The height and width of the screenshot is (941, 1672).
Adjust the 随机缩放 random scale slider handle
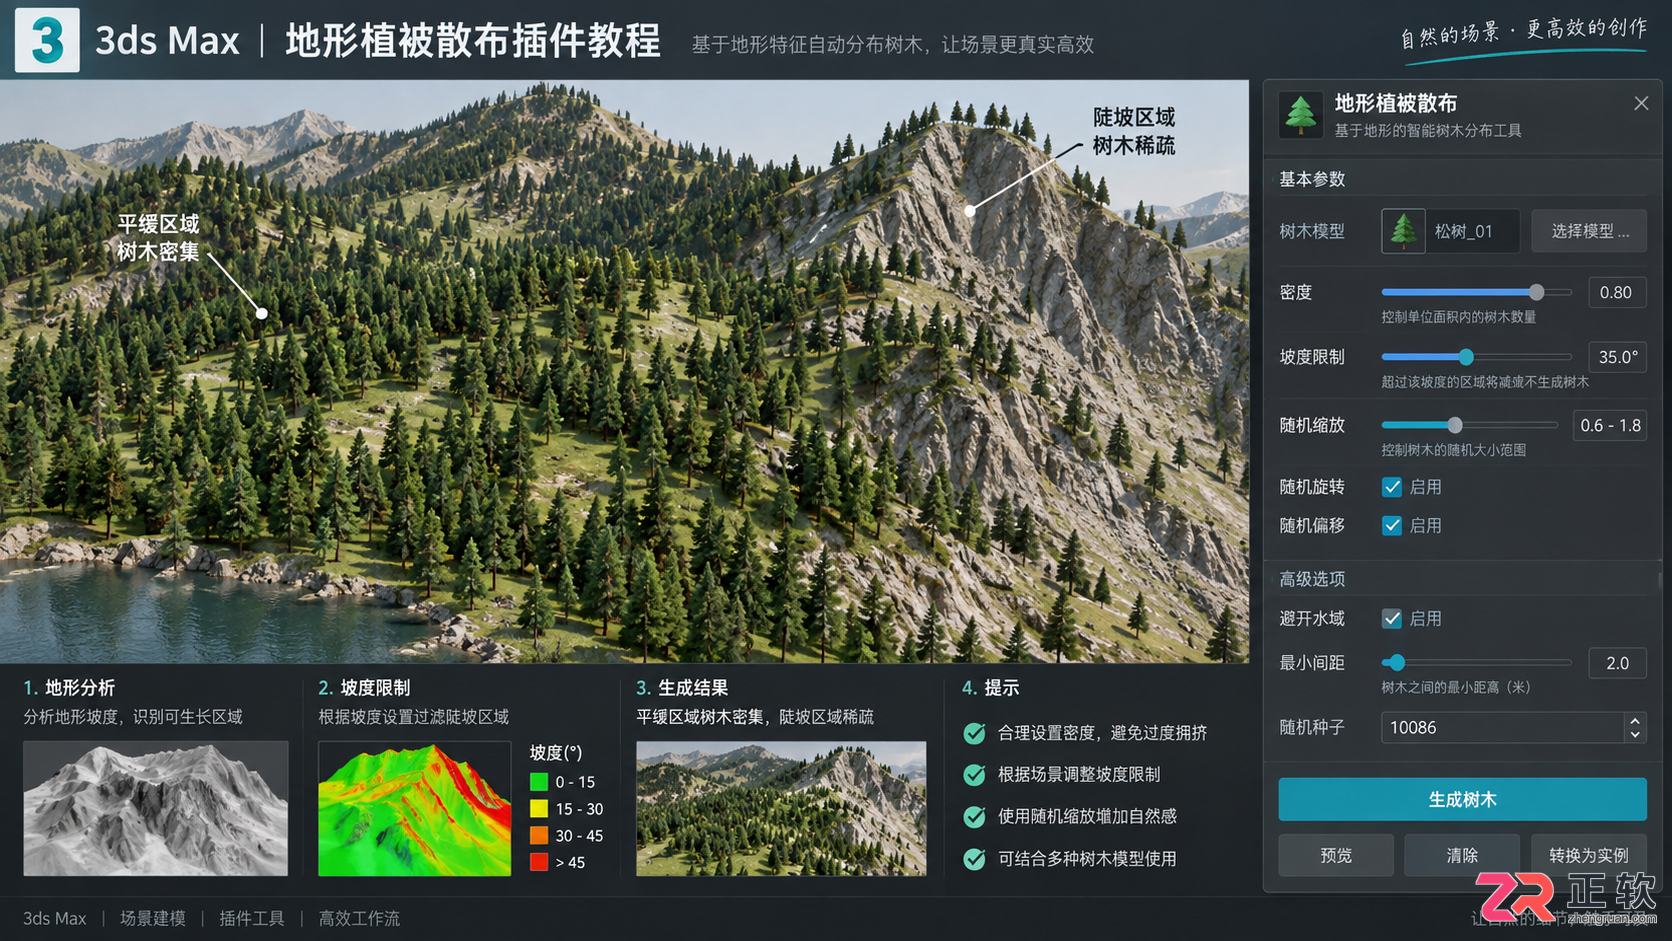pyautogui.click(x=1455, y=425)
